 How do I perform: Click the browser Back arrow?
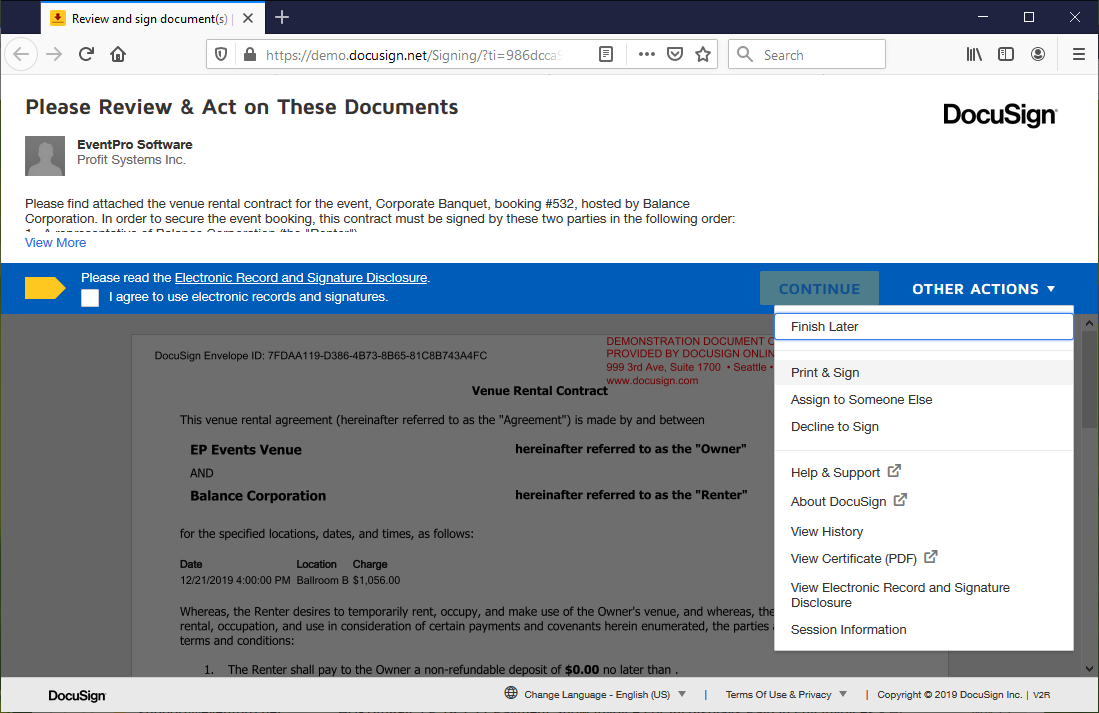click(x=21, y=54)
